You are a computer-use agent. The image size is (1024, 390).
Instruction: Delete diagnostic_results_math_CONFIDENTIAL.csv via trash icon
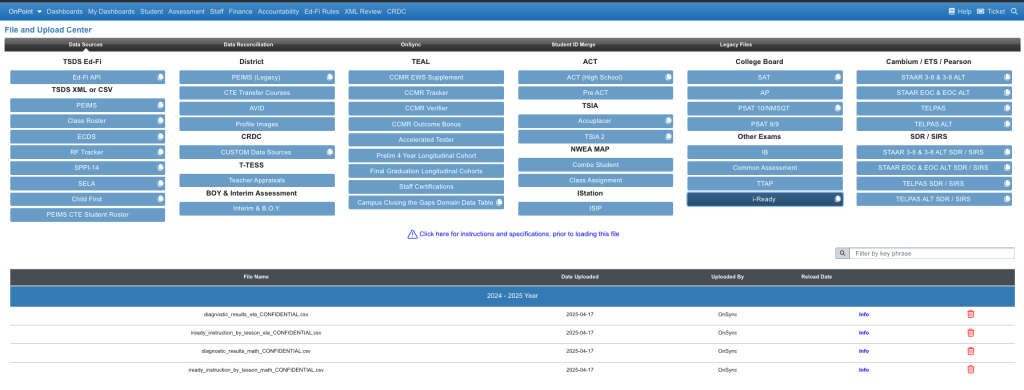pos(970,351)
